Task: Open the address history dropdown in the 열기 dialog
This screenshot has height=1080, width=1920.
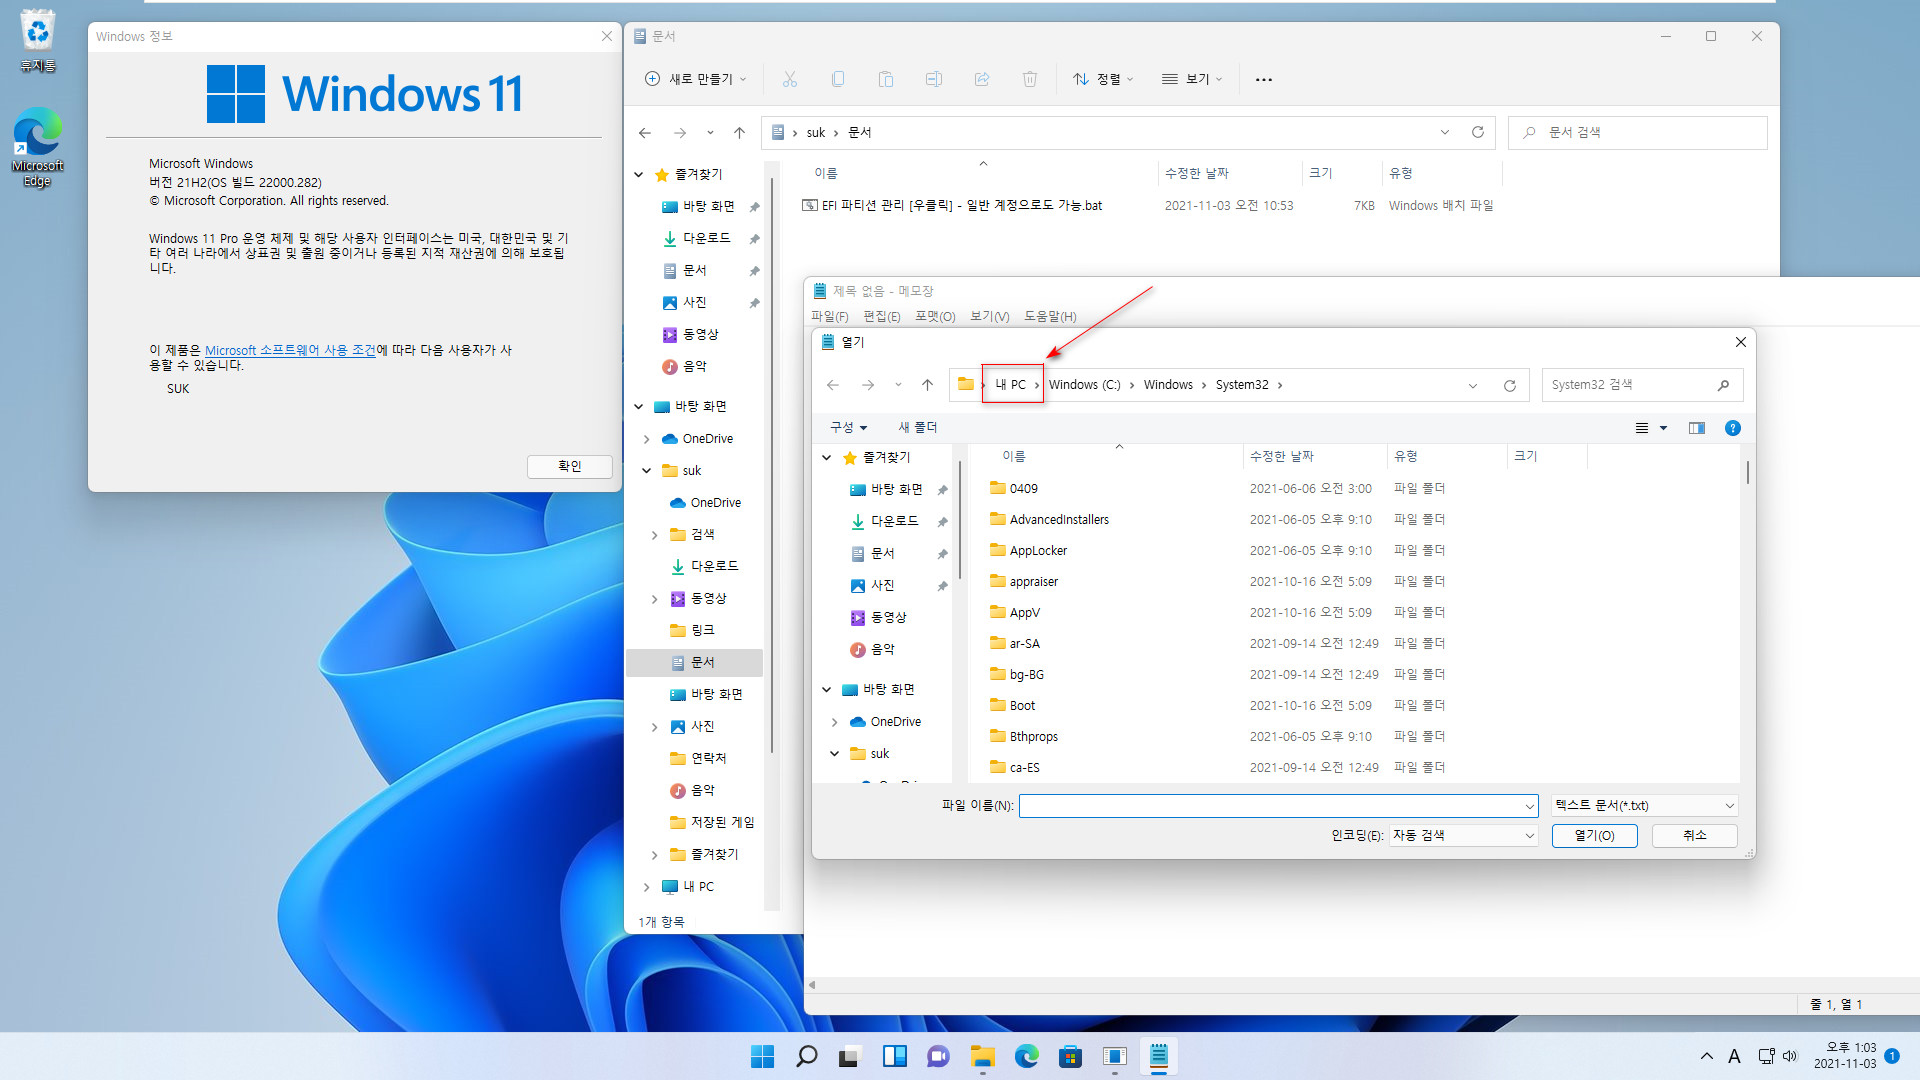Action: [1472, 386]
